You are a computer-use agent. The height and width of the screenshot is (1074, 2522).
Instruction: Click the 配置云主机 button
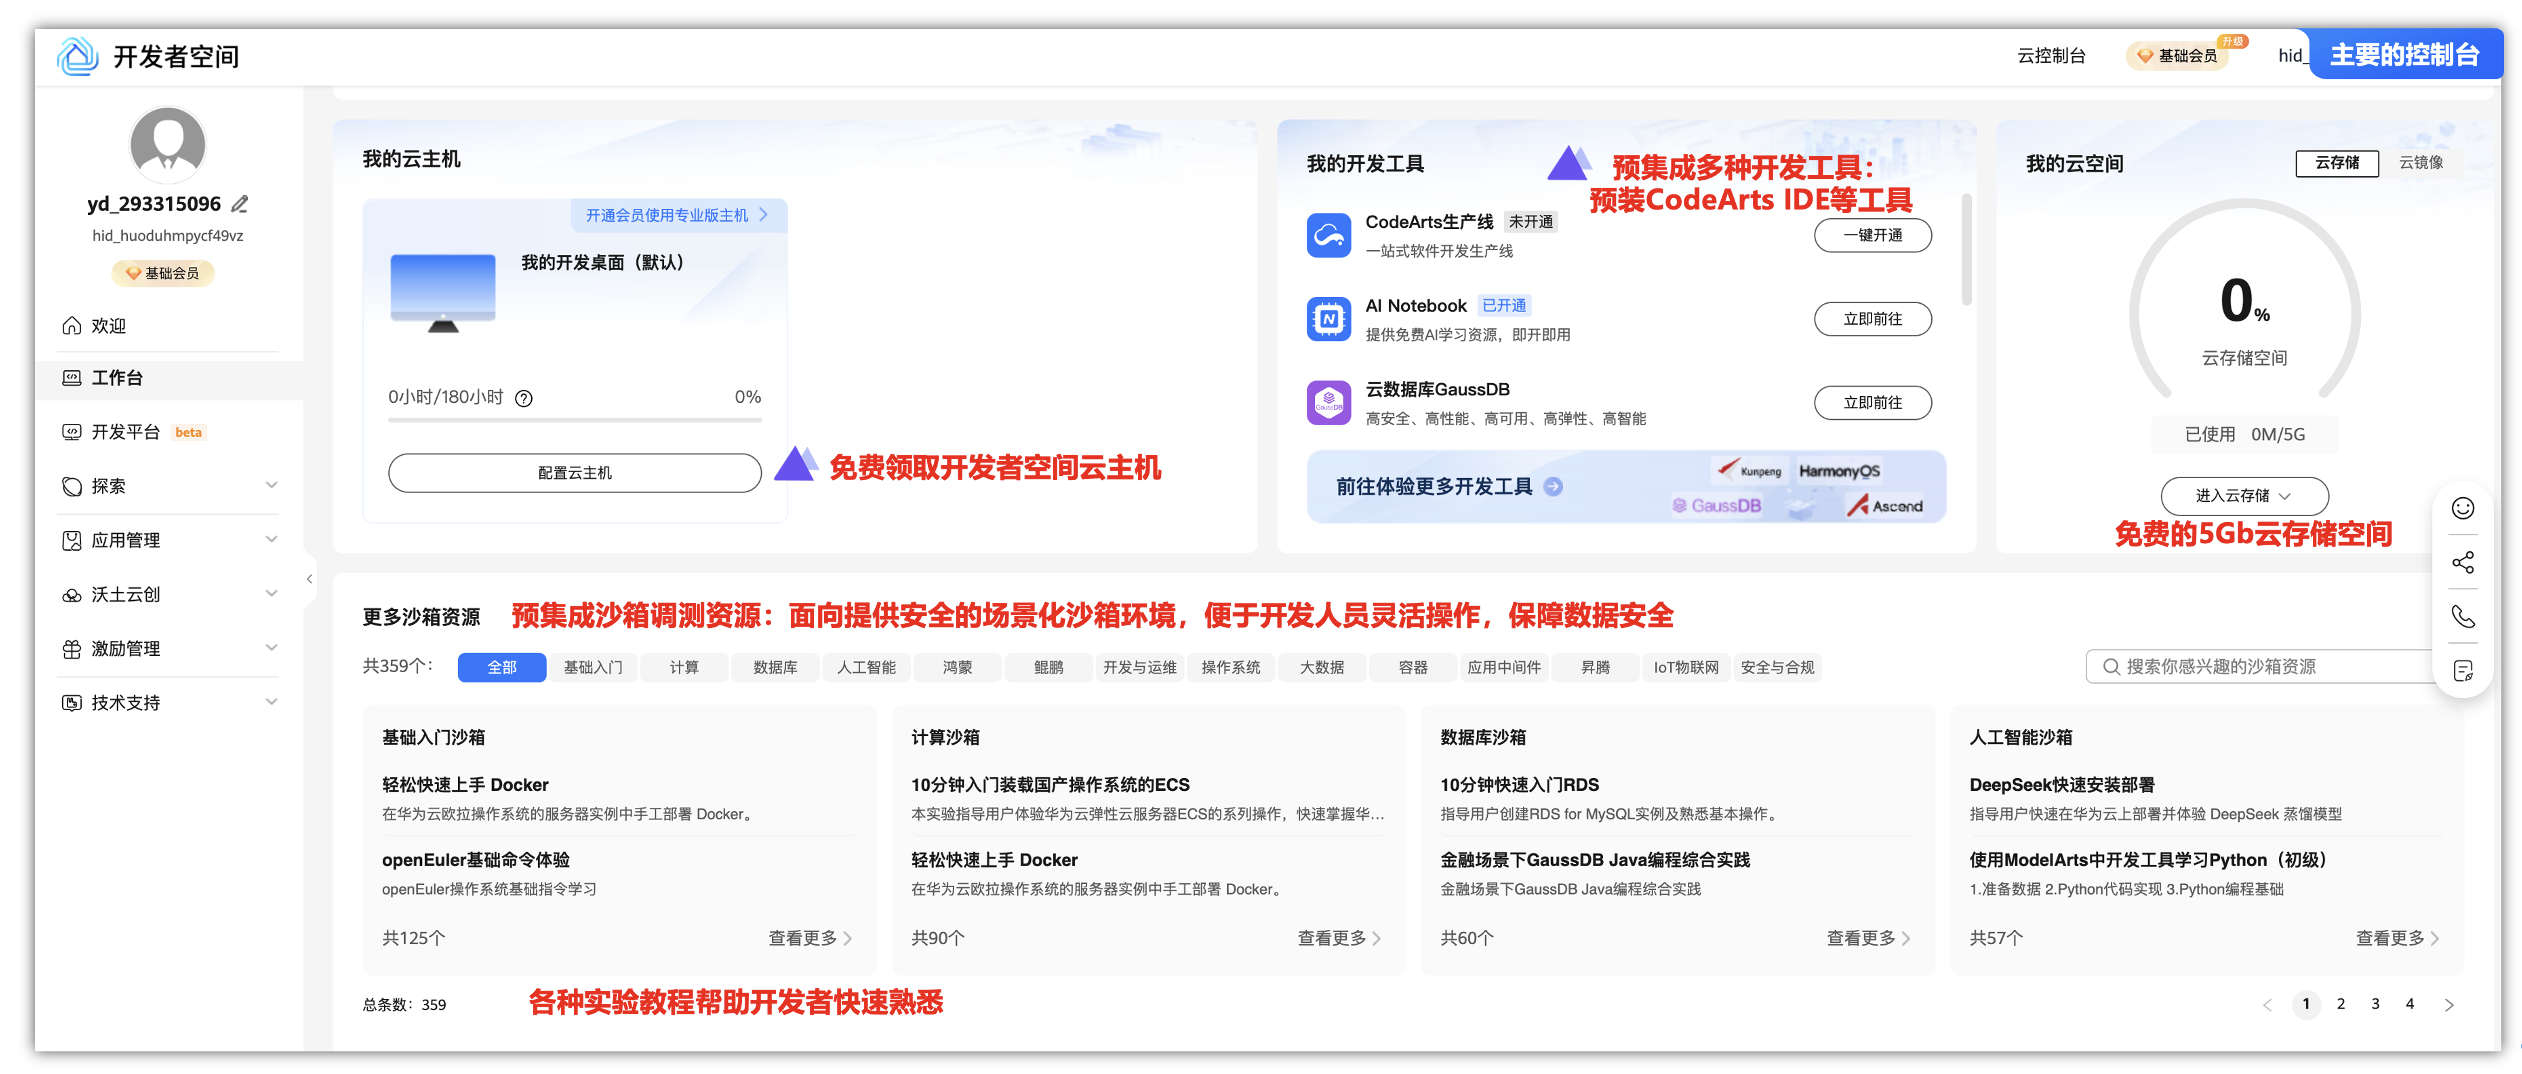pyautogui.click(x=575, y=473)
